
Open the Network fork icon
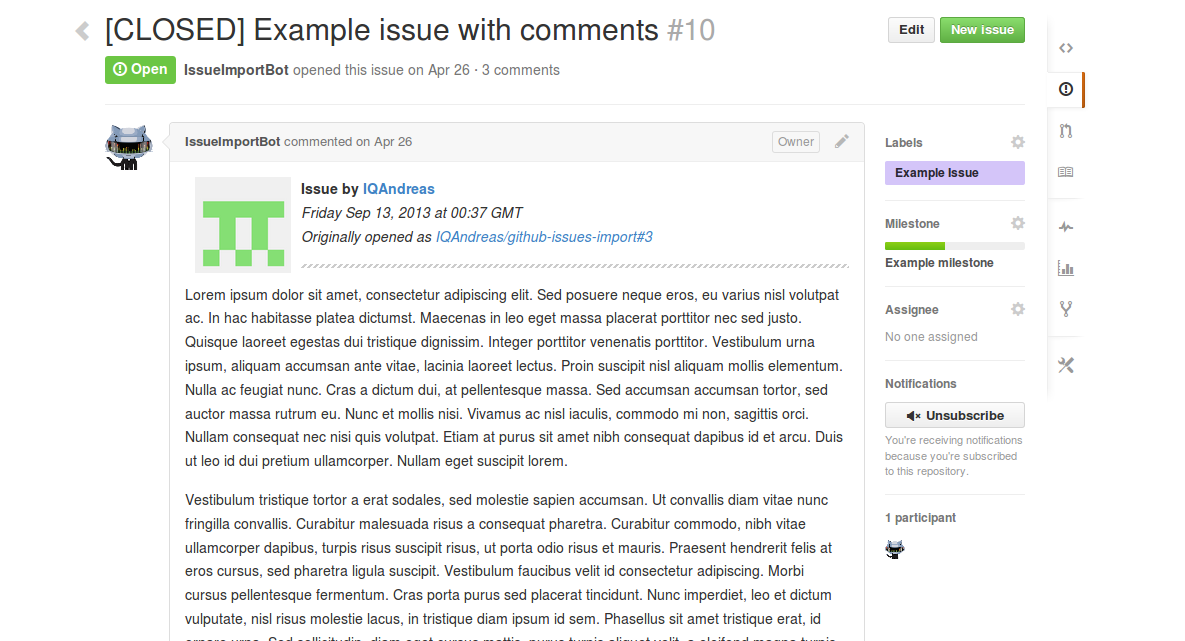[1066, 309]
